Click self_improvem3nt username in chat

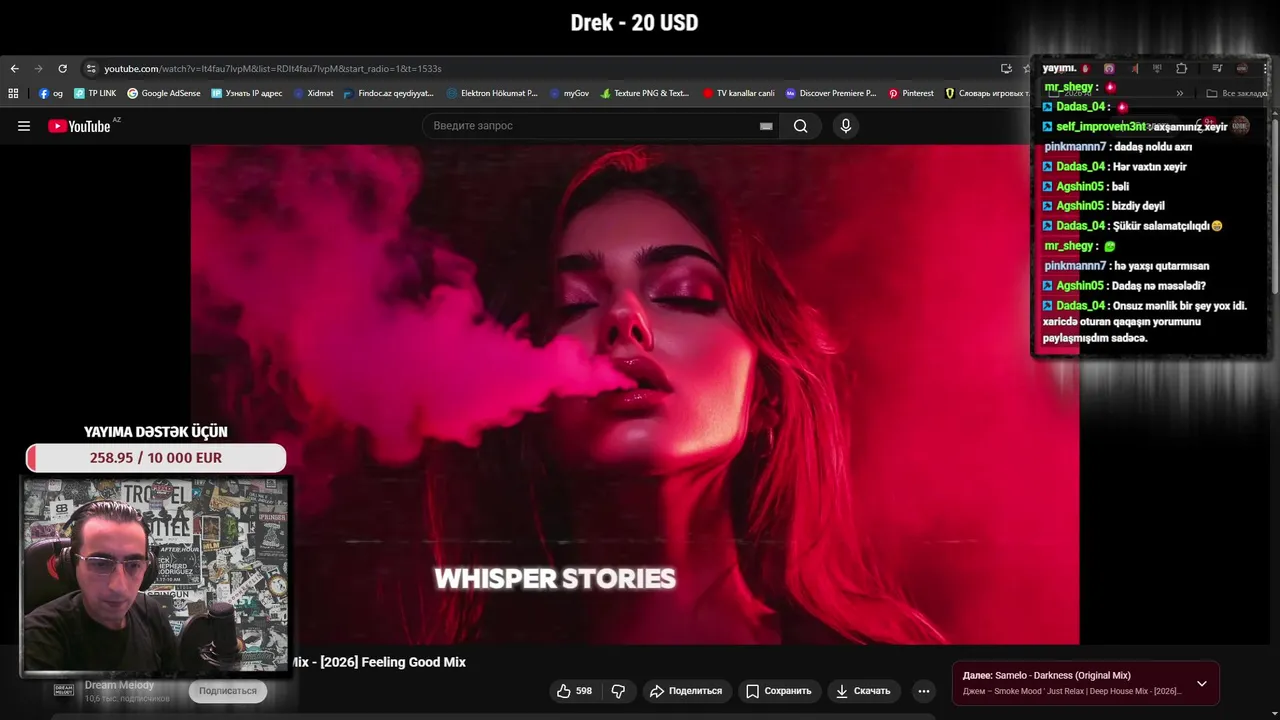tap(1101, 127)
